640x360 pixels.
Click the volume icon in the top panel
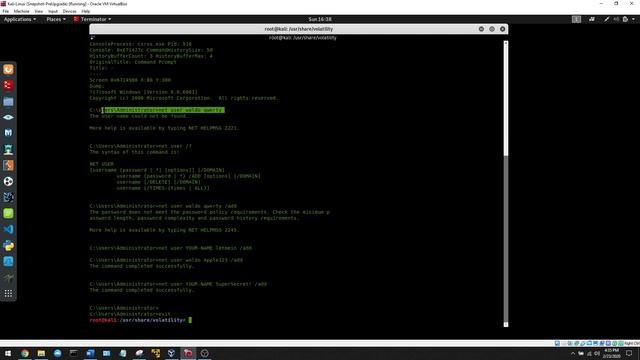coord(616,19)
